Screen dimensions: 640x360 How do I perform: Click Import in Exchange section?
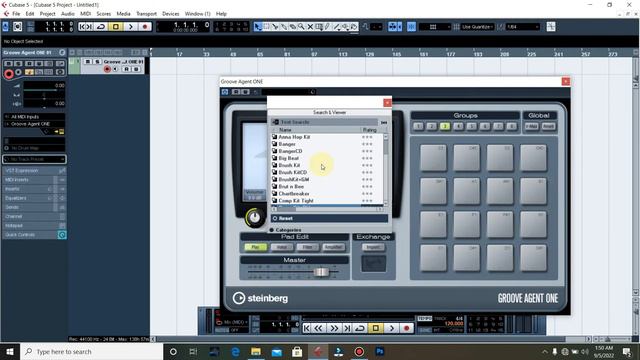click(x=373, y=247)
